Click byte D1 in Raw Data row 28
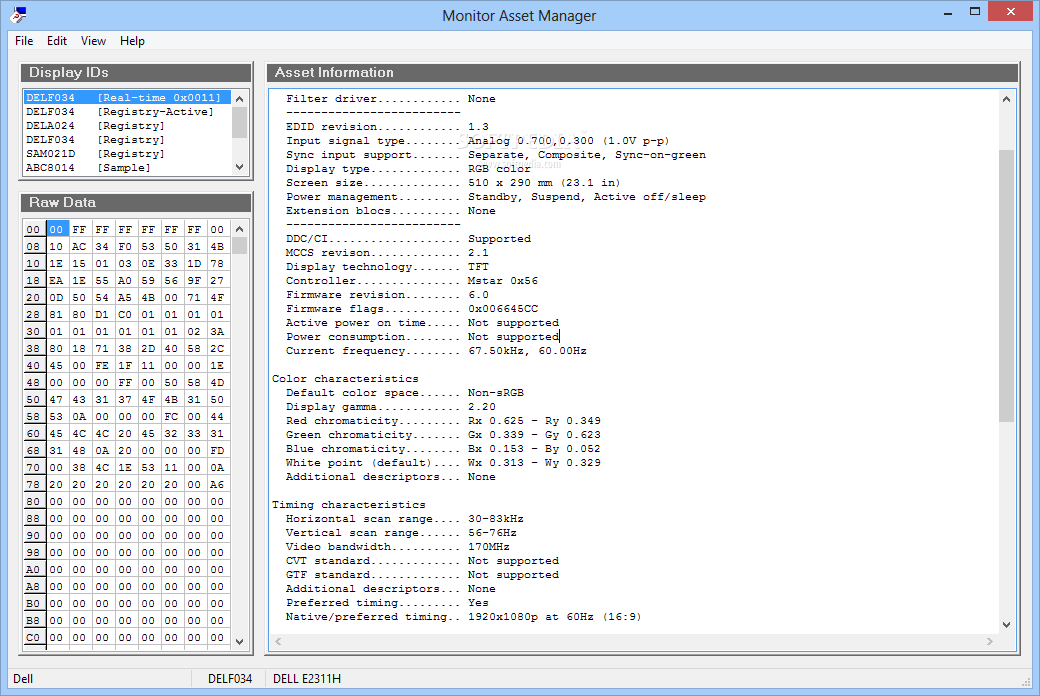Image resolution: width=1040 pixels, height=696 pixels. 102,314
